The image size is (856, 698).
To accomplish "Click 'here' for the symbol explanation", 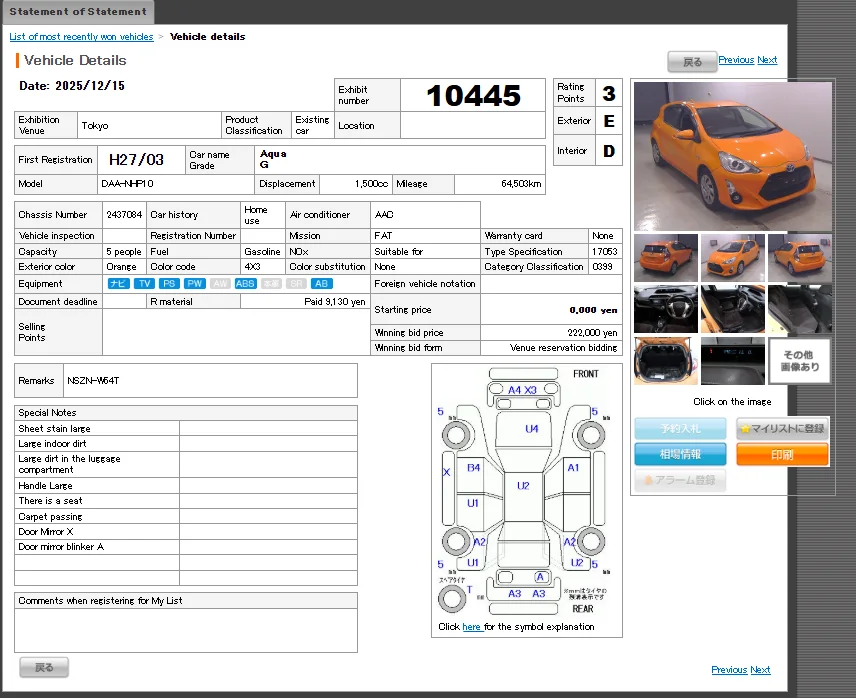I will tap(472, 627).
